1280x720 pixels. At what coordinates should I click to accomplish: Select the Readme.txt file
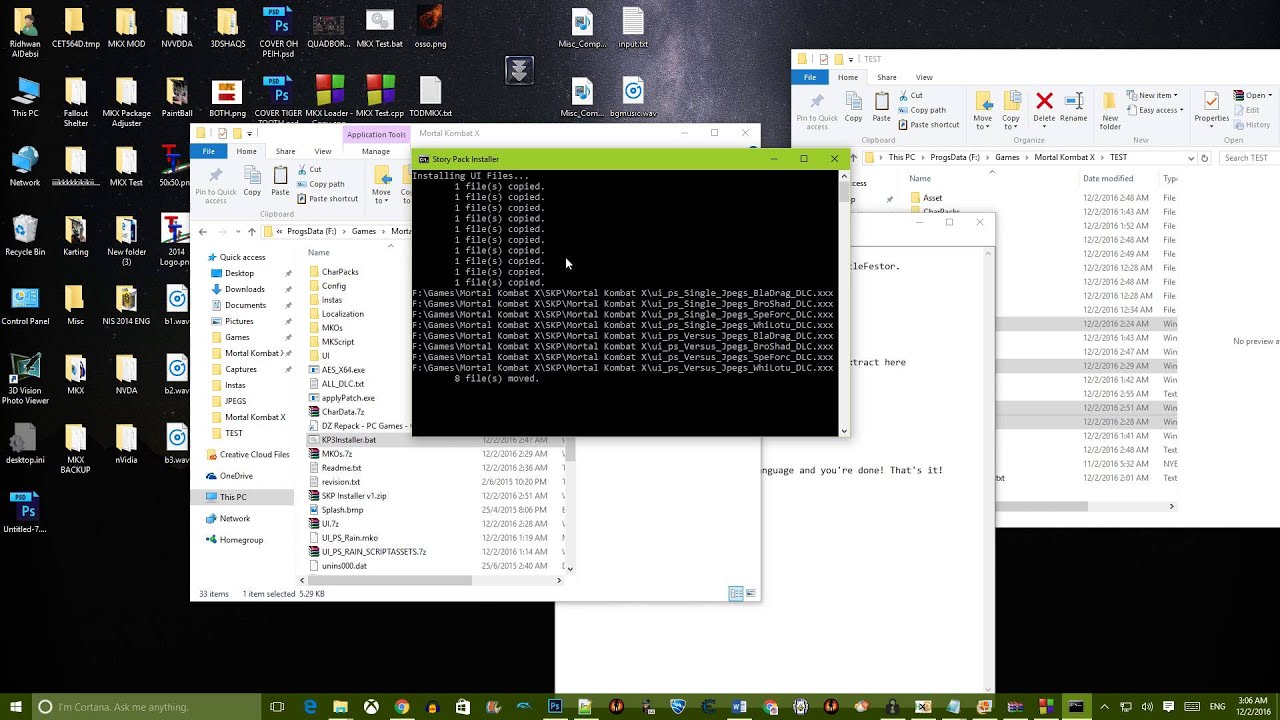(341, 468)
